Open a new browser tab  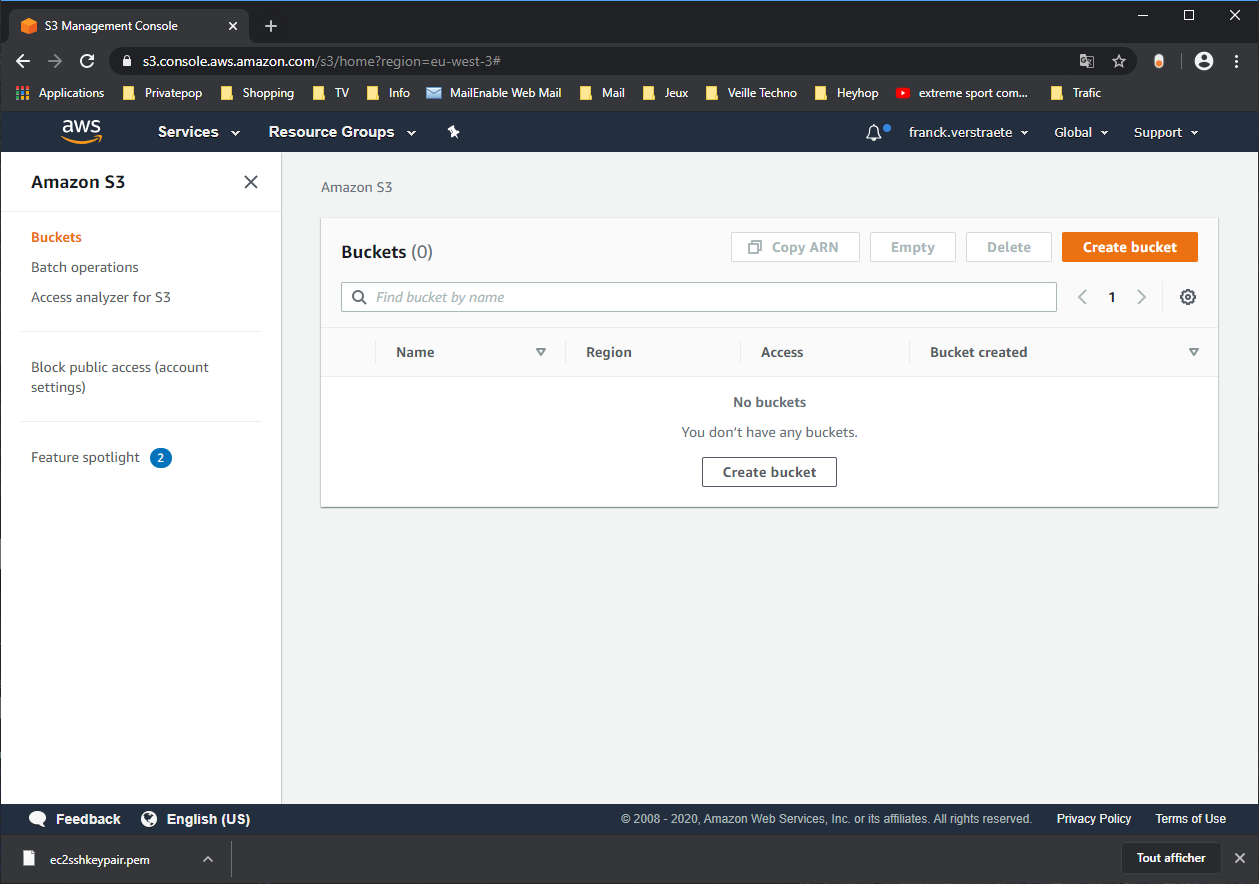click(271, 26)
